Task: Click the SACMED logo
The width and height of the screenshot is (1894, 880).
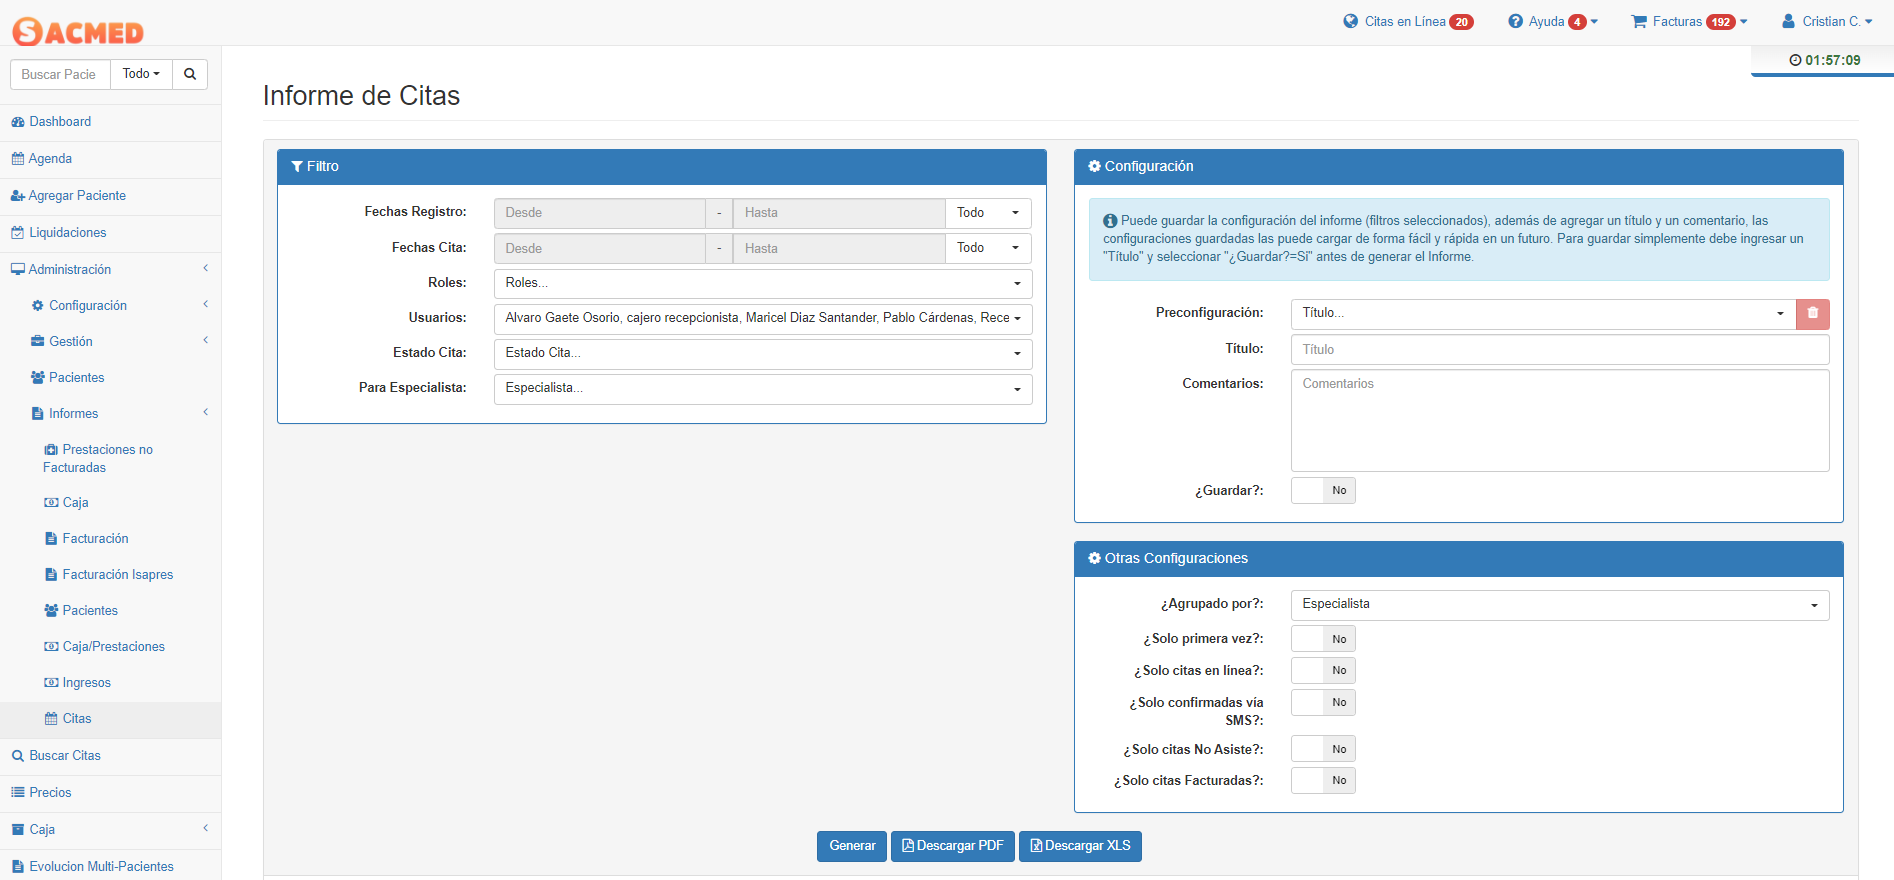Action: [78, 32]
